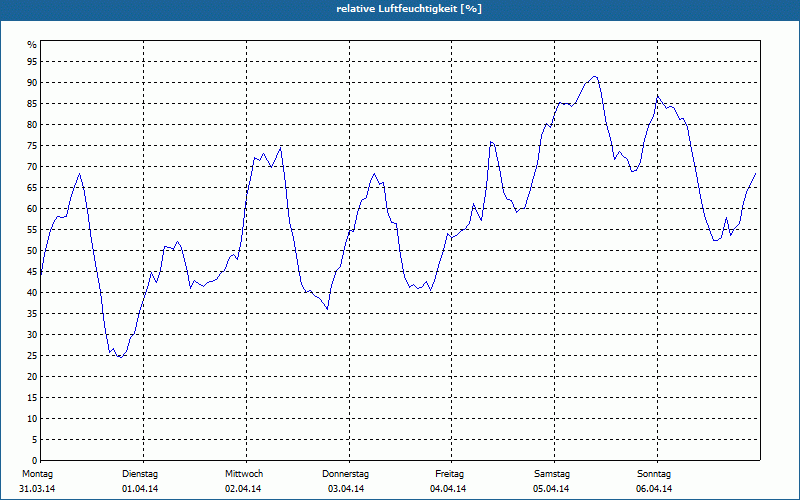
Task: Click the 55 y-axis value
Action: pyautogui.click(x=32, y=230)
